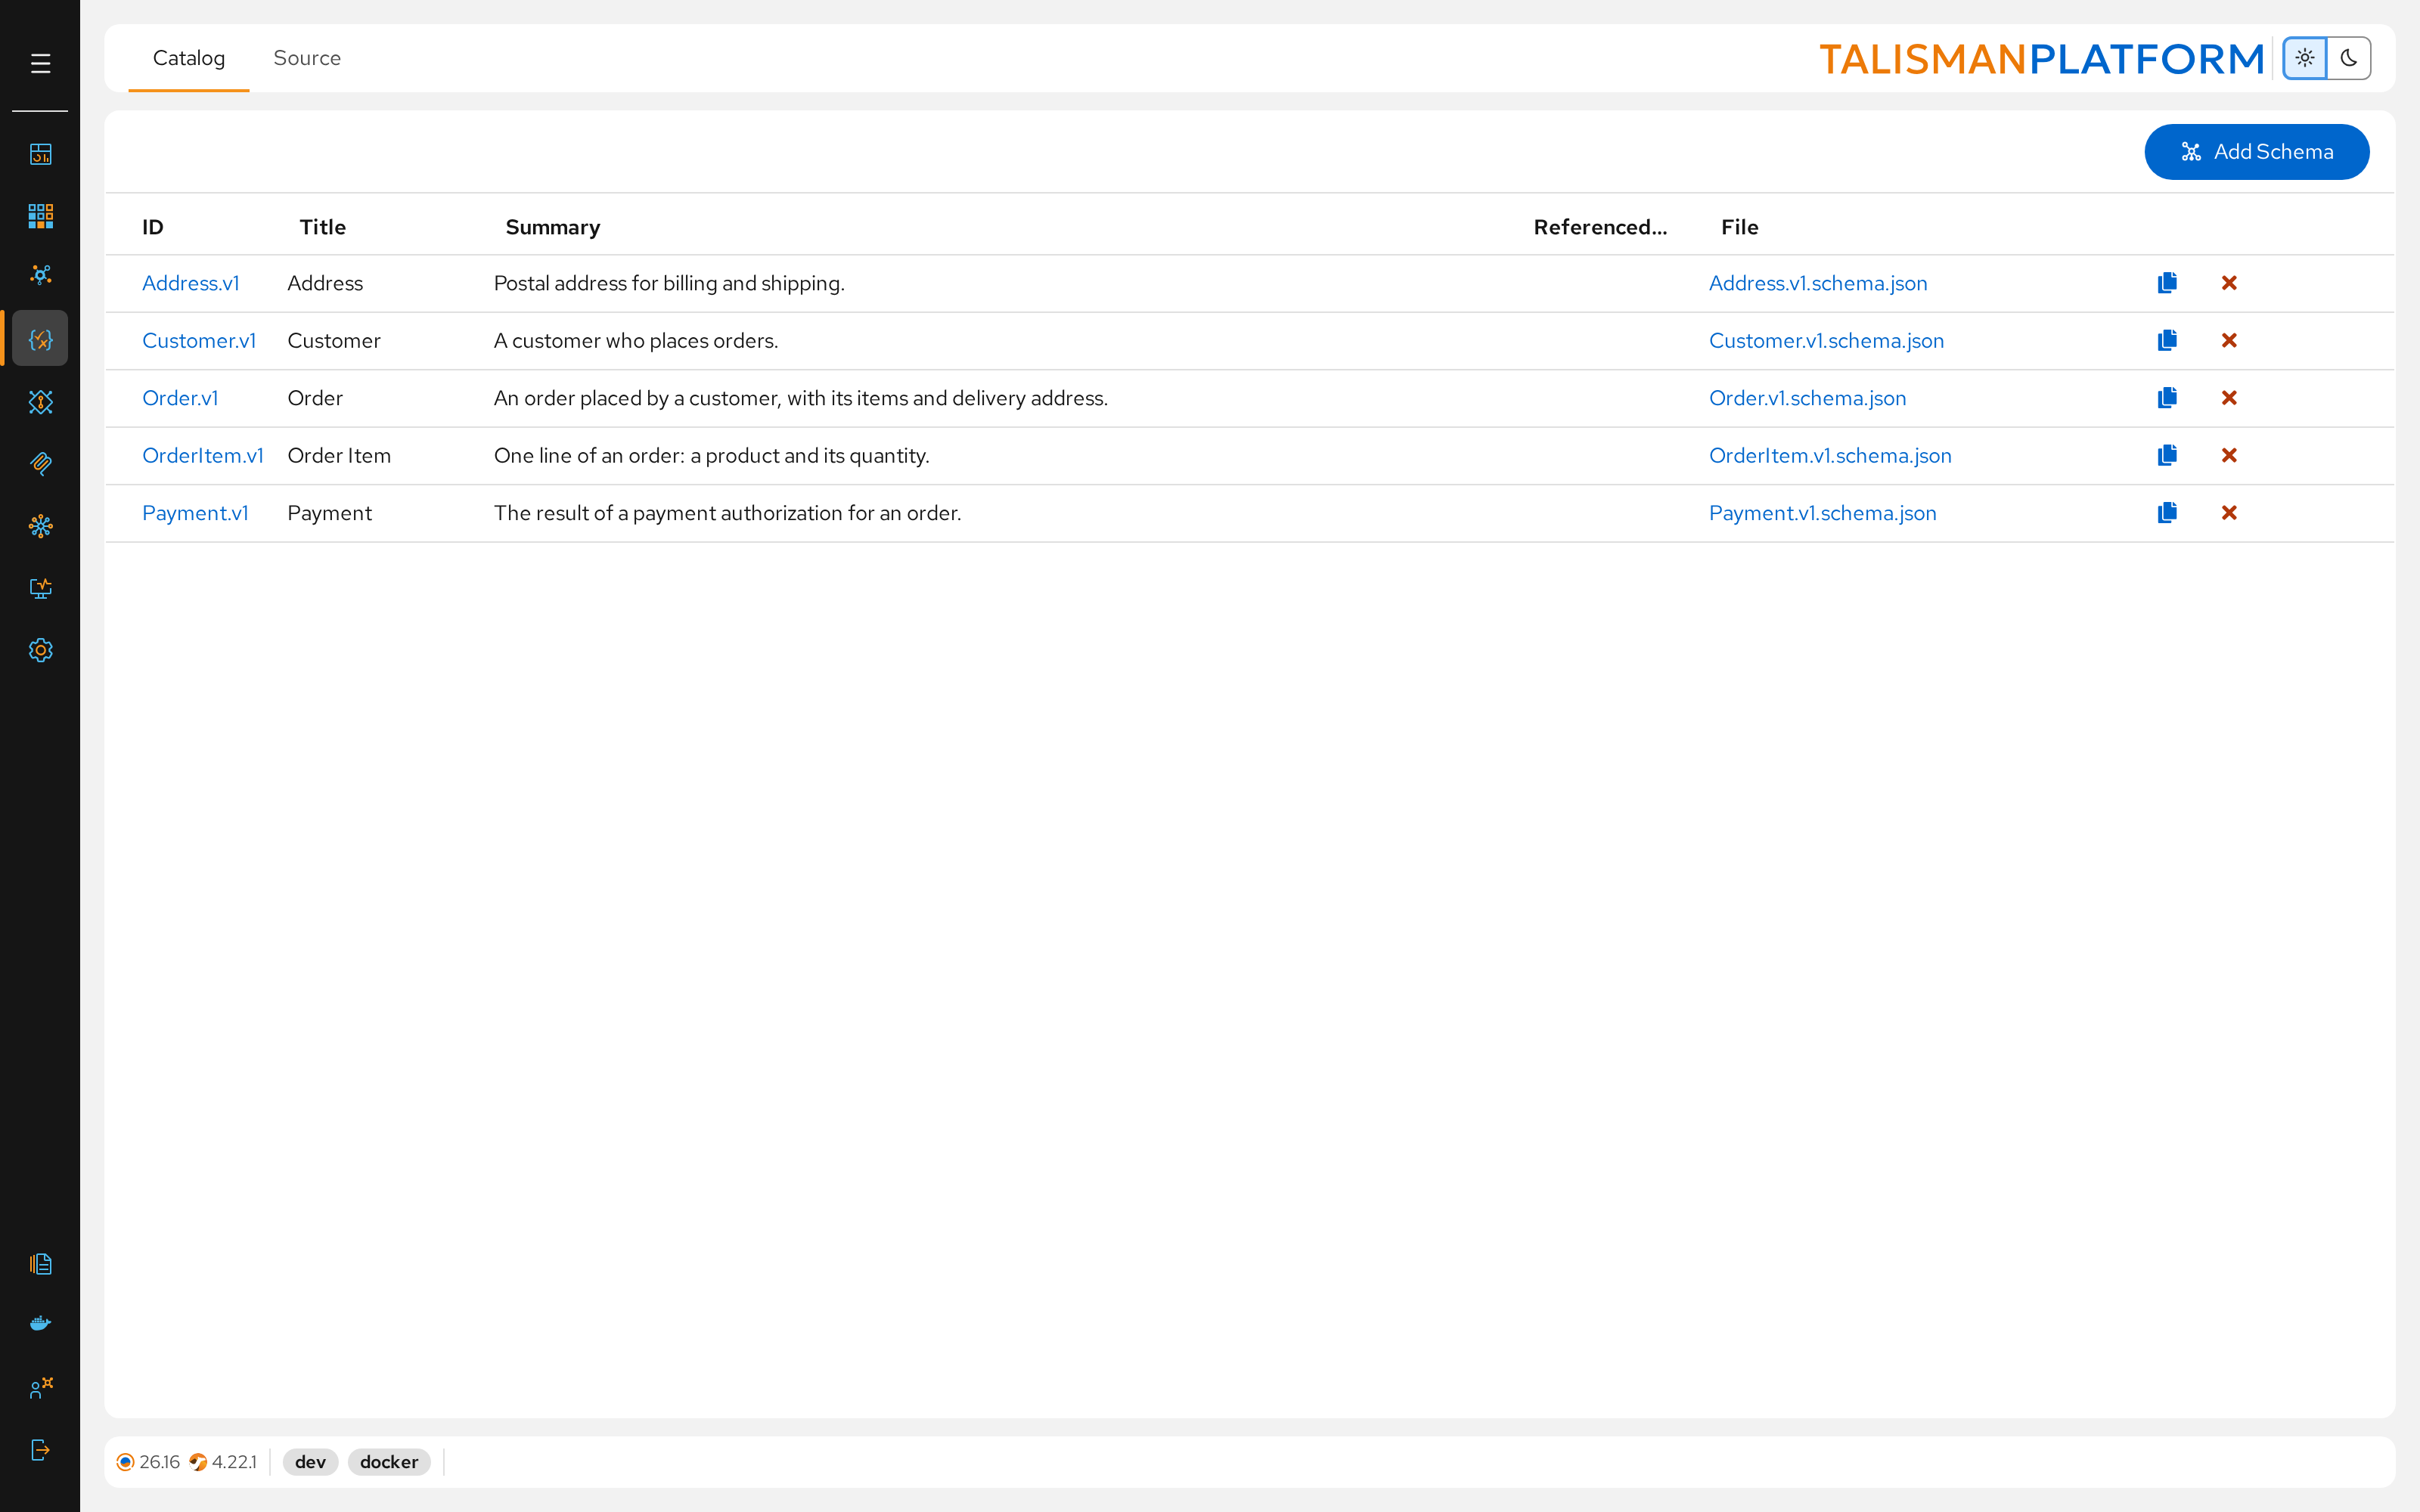Viewport: 2420px width, 1512px height.
Task: Switch to the Source tab
Action: tap(307, 58)
